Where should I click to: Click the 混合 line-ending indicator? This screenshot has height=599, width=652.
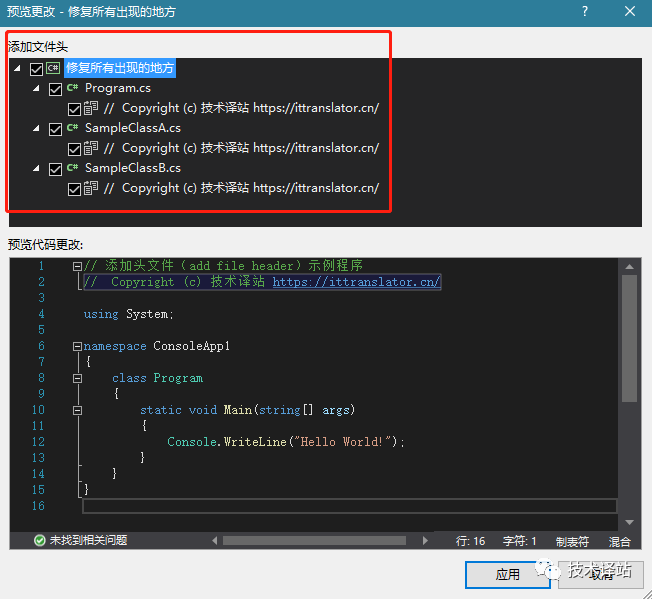620,541
